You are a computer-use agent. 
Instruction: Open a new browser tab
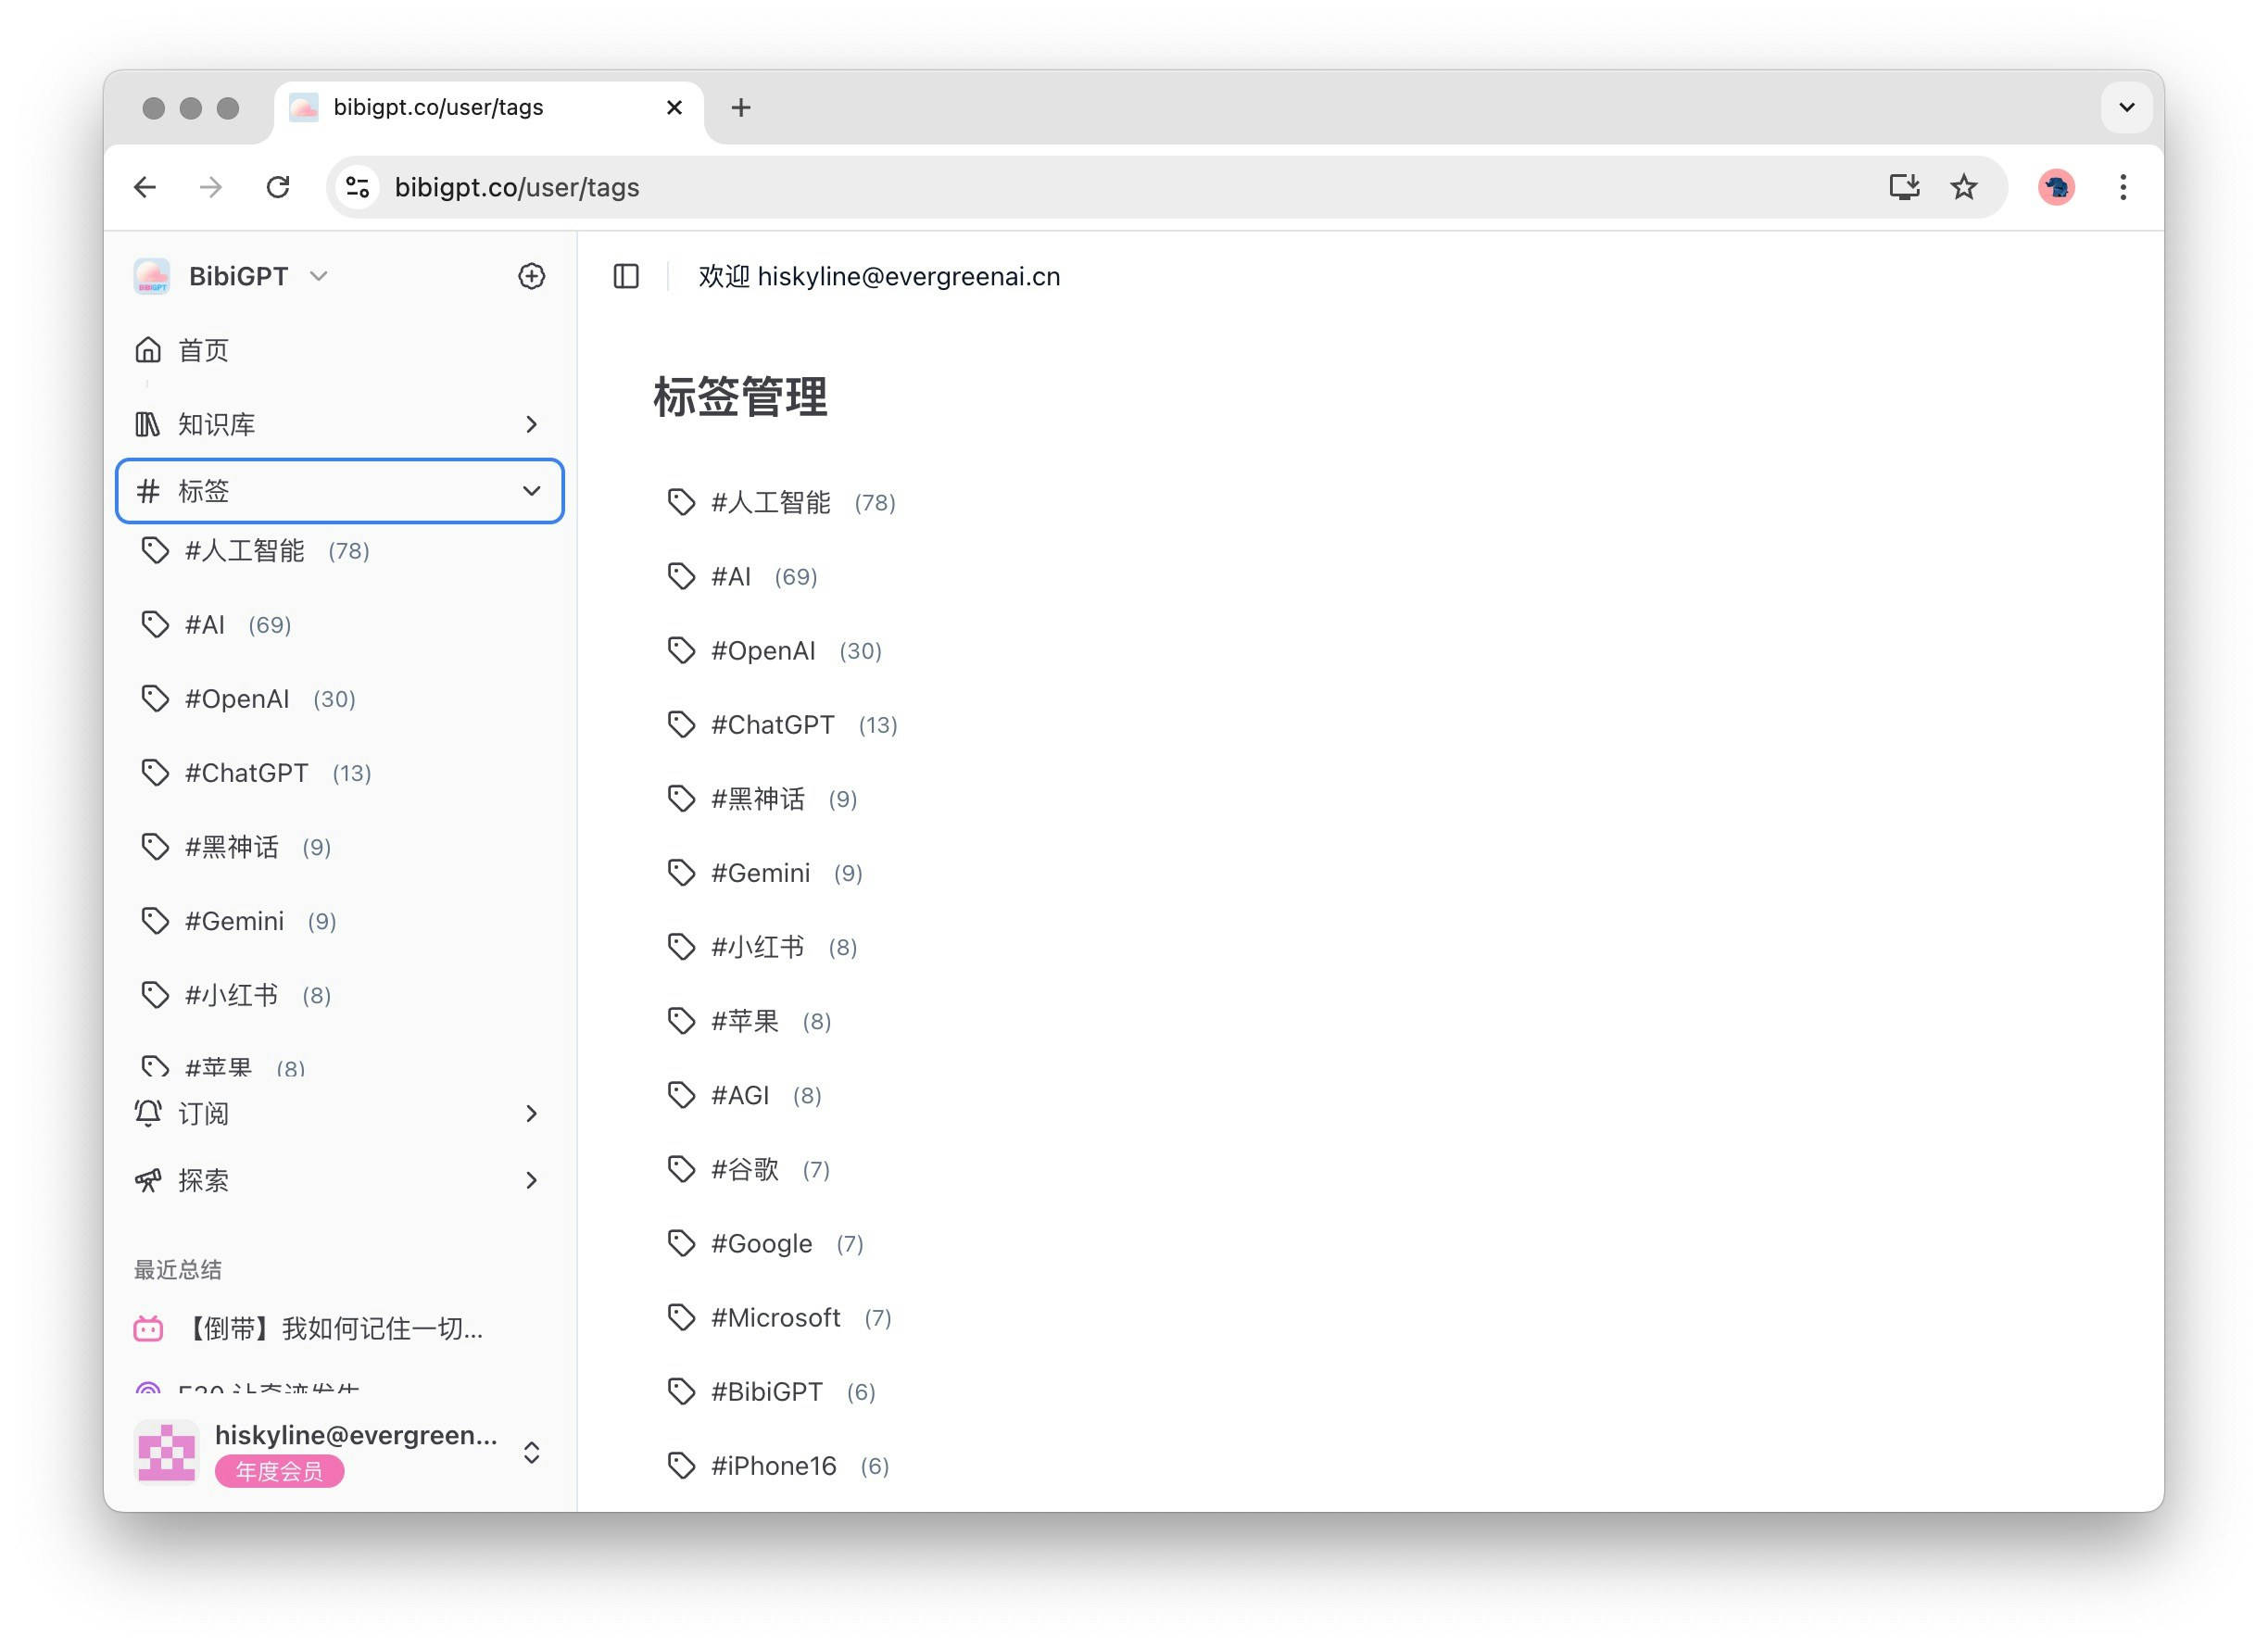click(740, 107)
